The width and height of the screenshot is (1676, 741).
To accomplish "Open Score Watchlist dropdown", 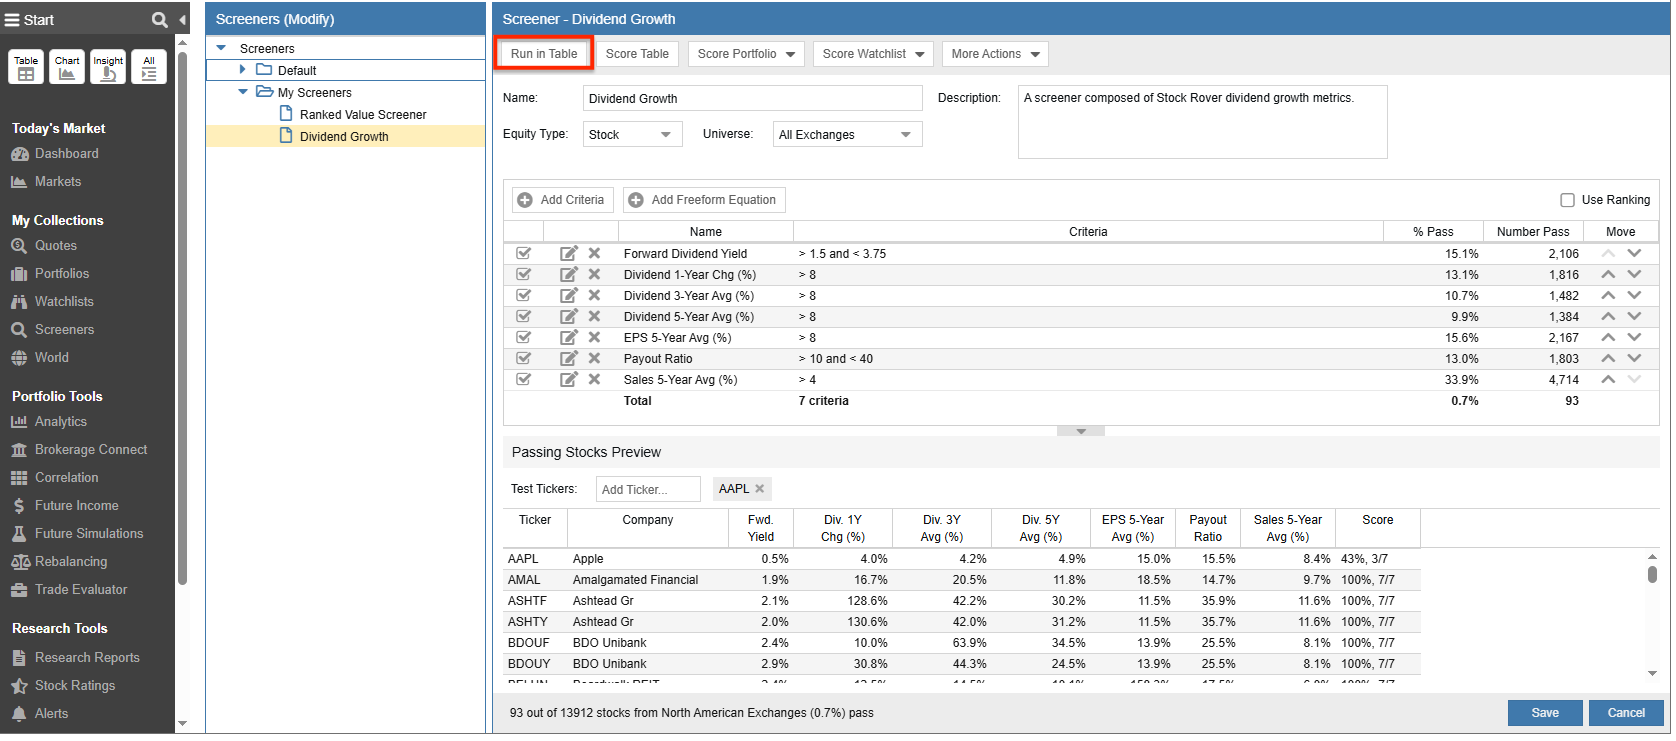I will (x=873, y=54).
